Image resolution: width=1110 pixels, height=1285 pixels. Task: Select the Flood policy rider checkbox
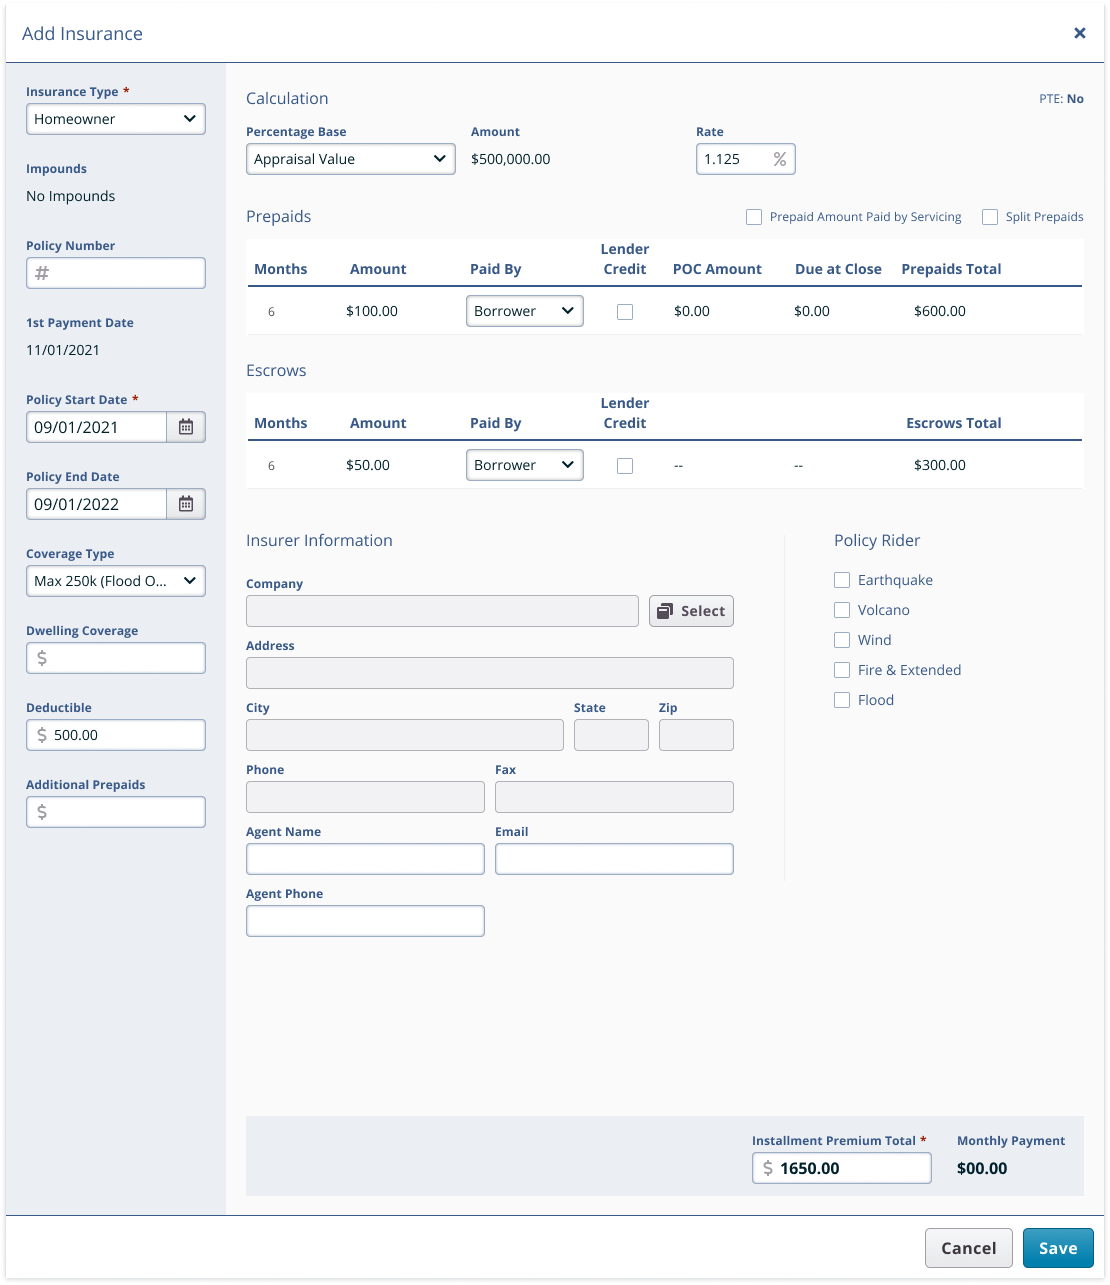842,700
